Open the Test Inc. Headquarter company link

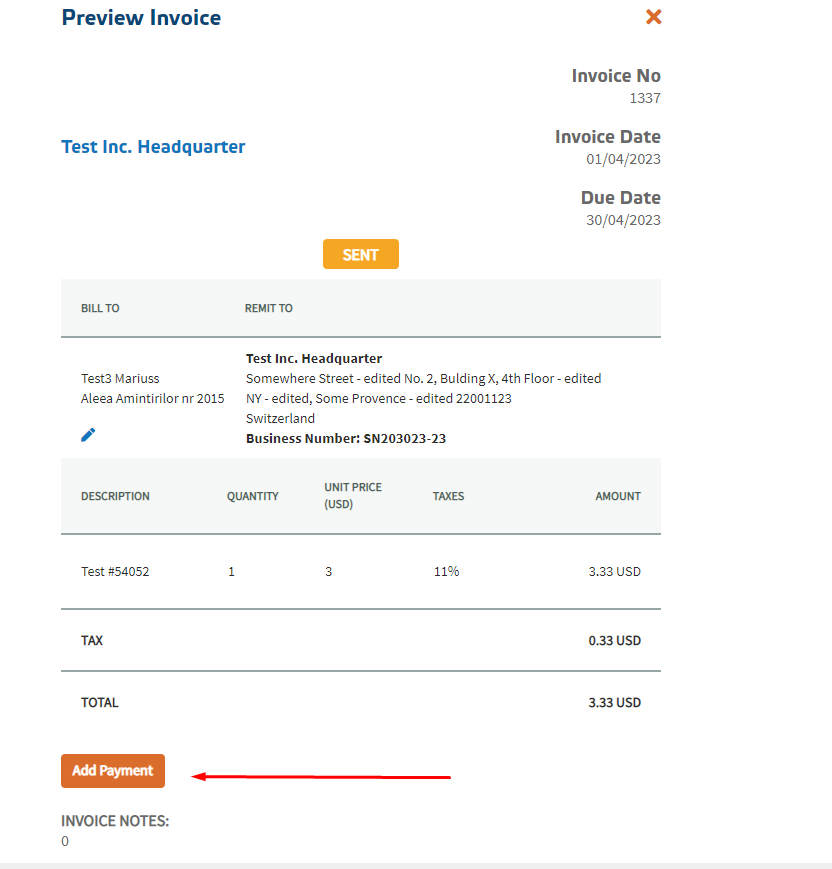click(153, 147)
